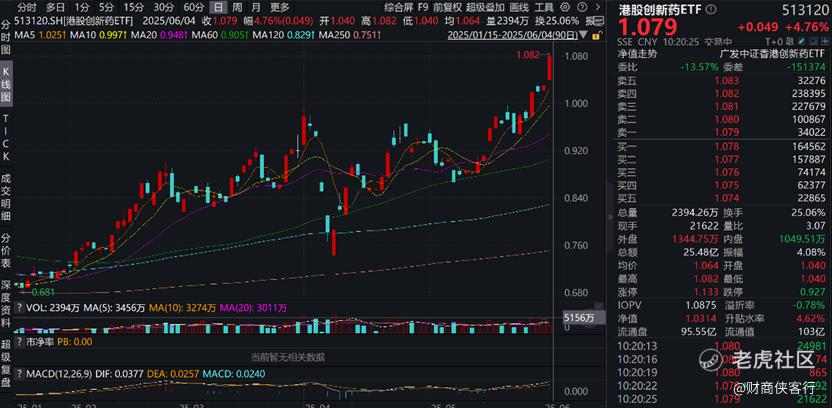Image resolution: width=832 pixels, height=408 pixels.
Task: Toggle the date range lock icon
Action: tap(596, 35)
